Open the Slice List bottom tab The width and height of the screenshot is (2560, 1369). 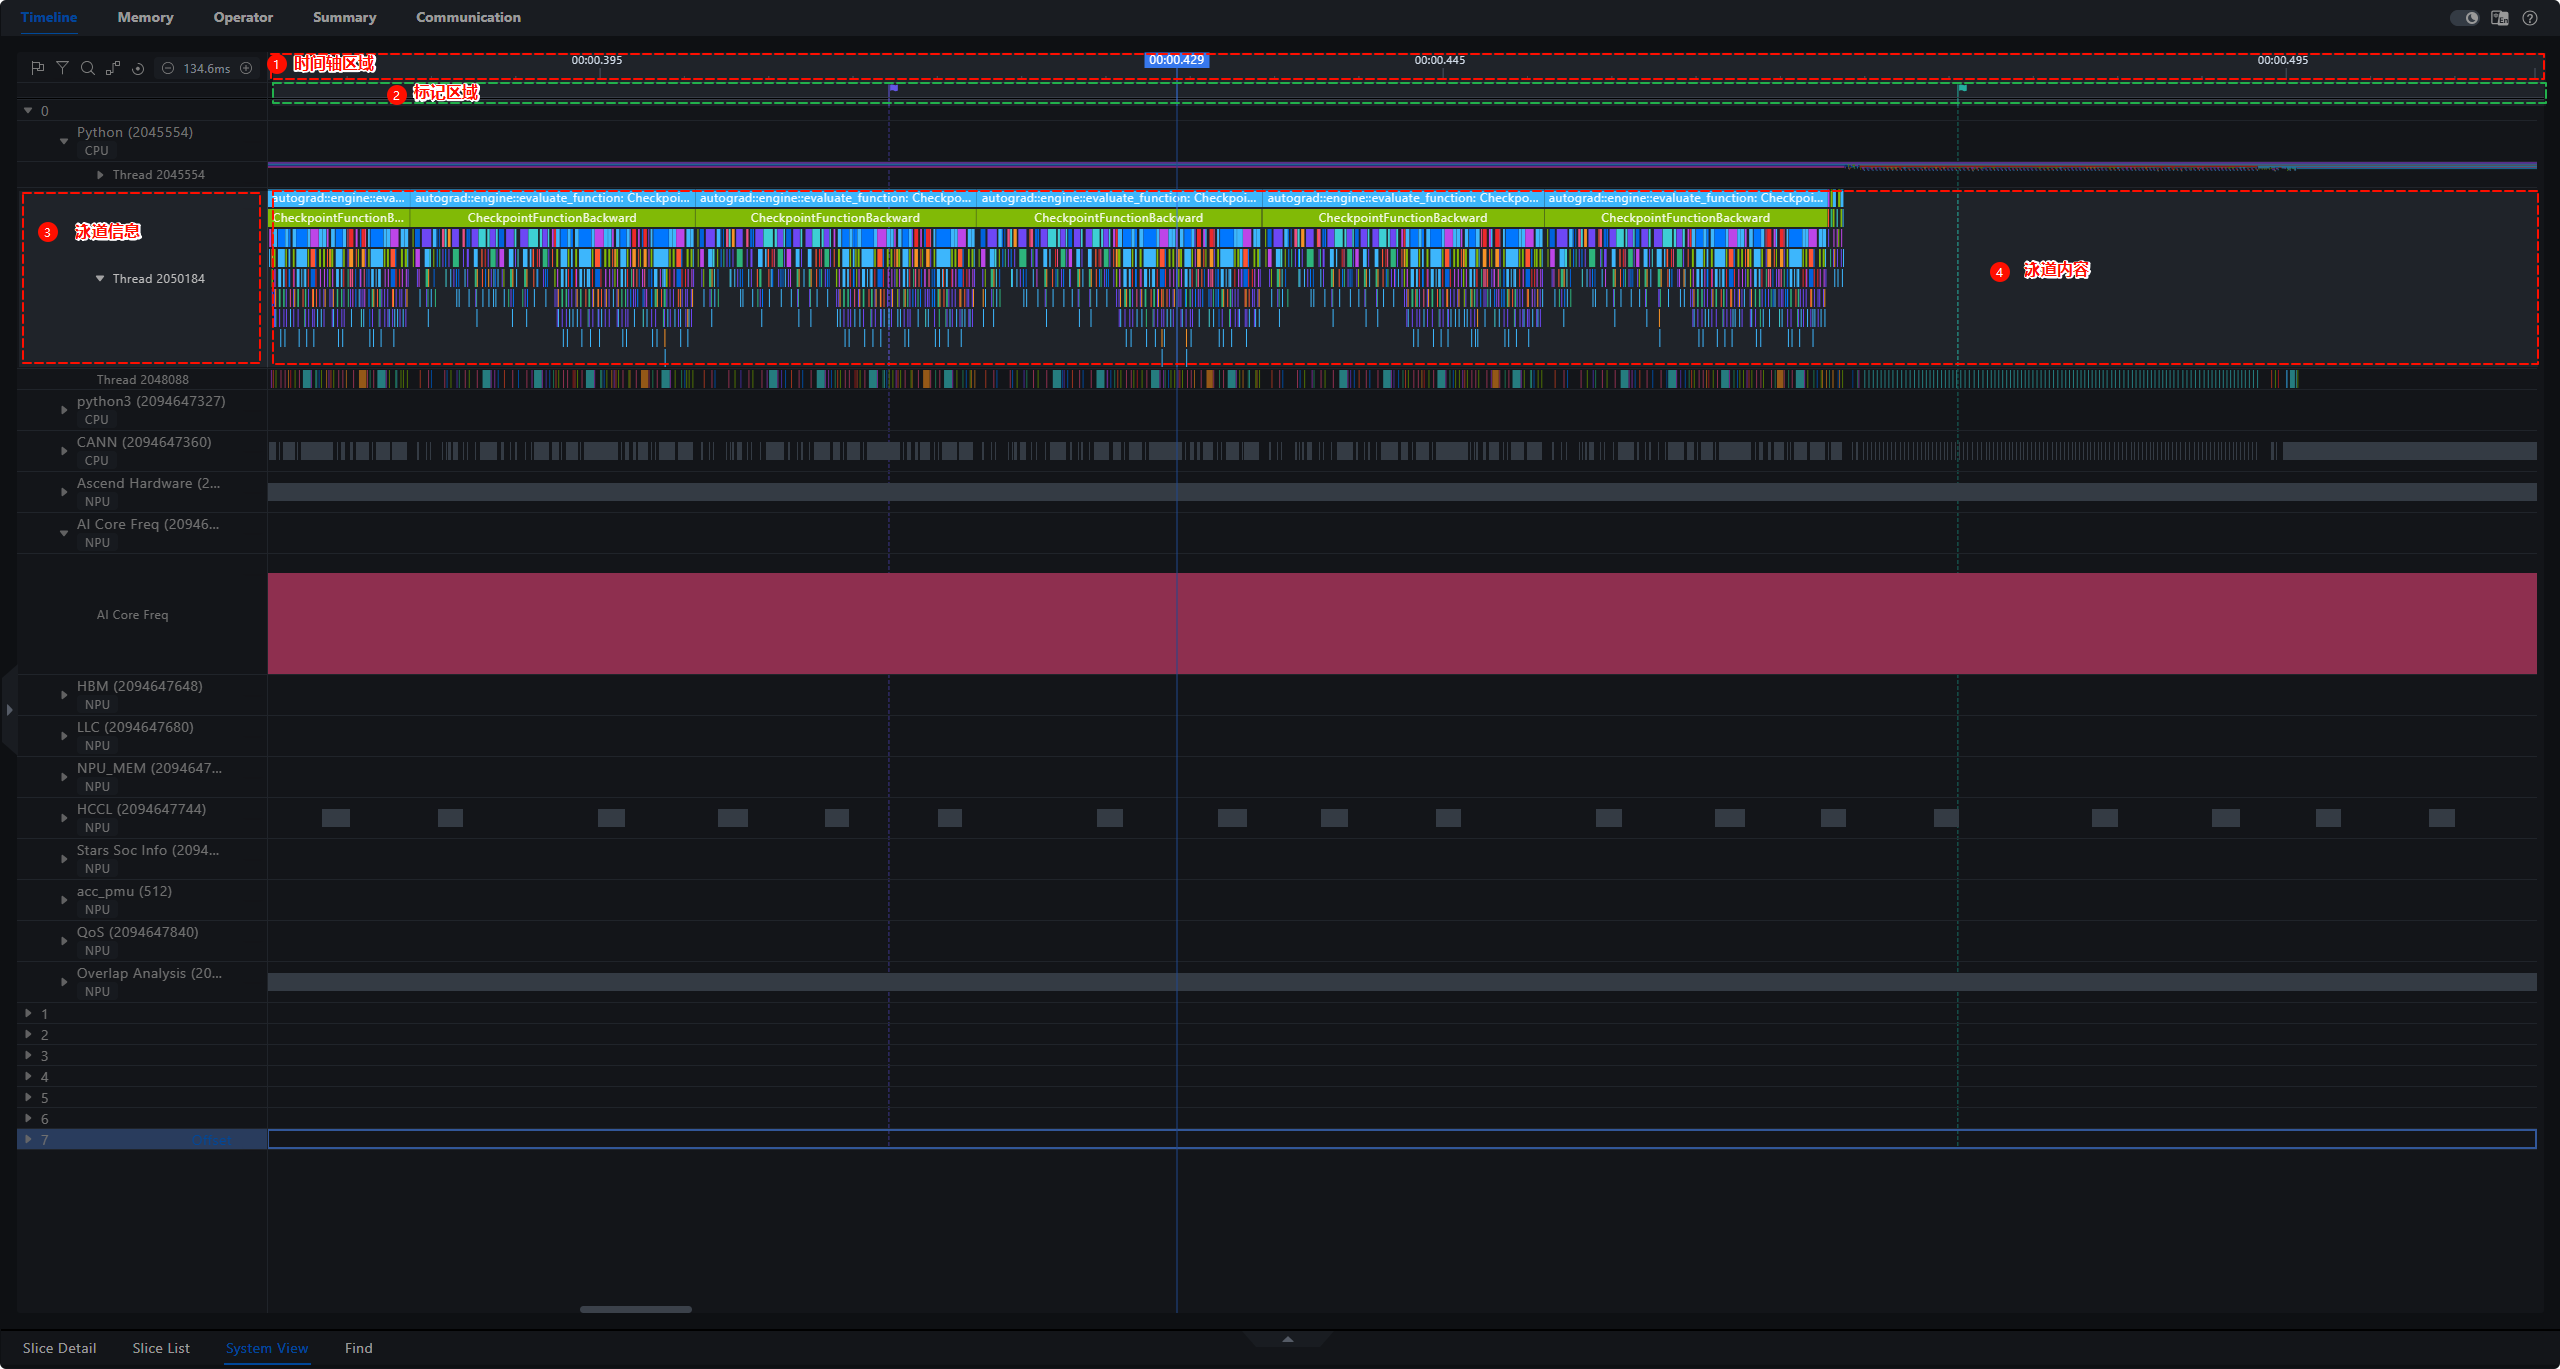161,1348
